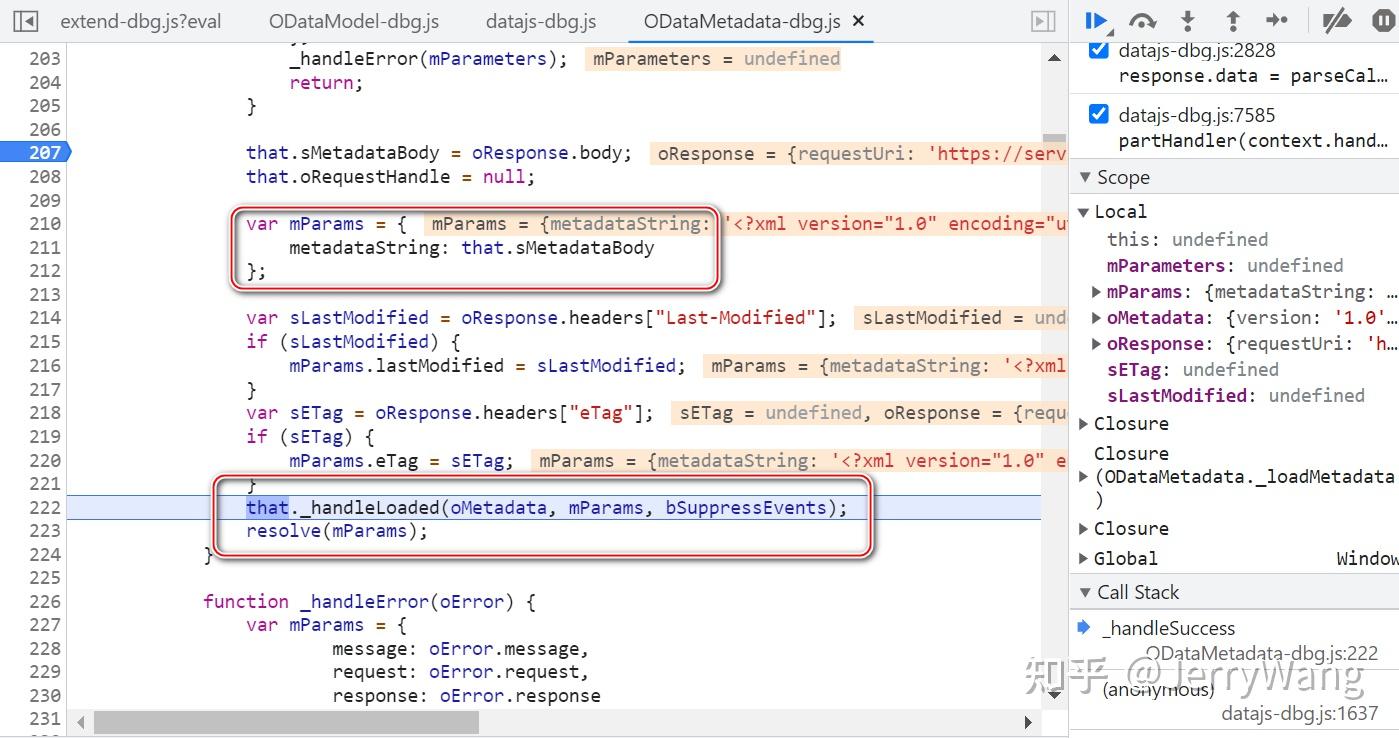Click metadataString: that.sMetadataBody line

[x=472, y=248]
